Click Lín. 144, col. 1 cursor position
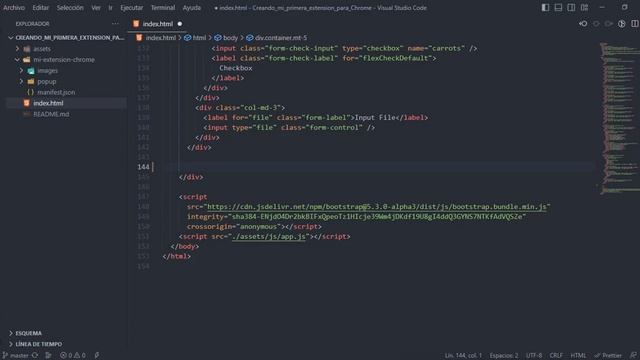 (x=463, y=356)
